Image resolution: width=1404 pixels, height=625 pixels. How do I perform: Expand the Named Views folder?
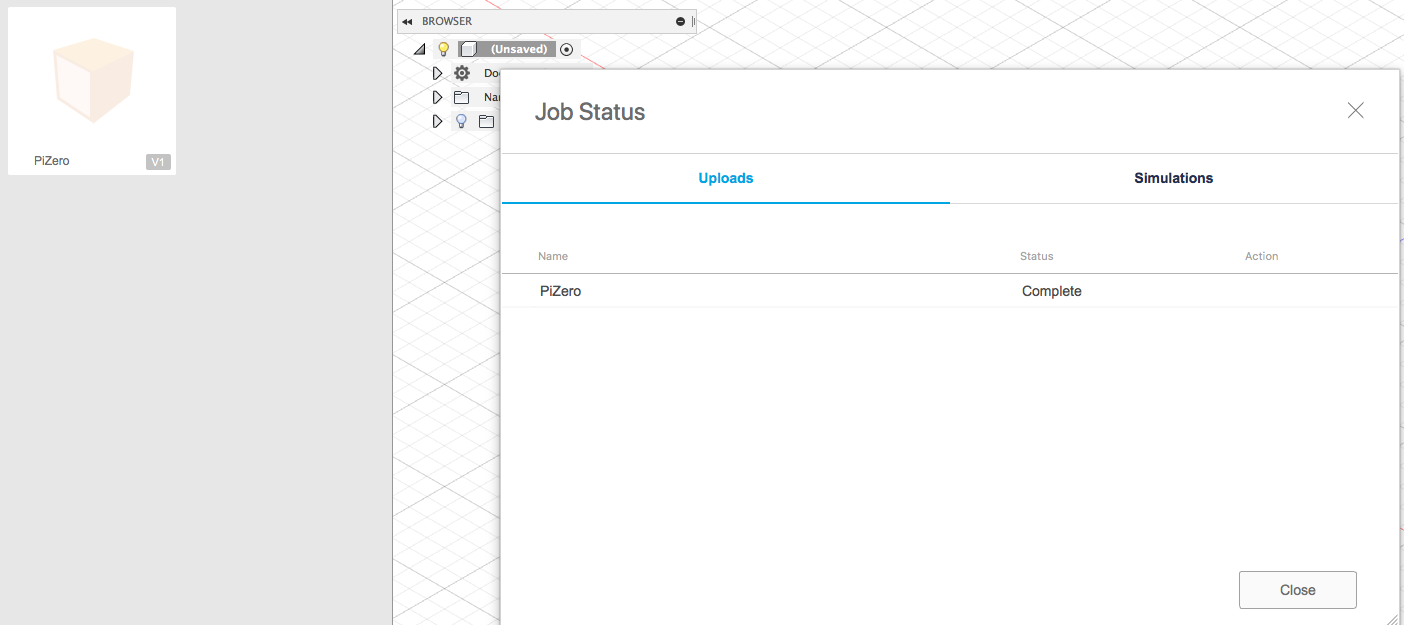point(437,97)
